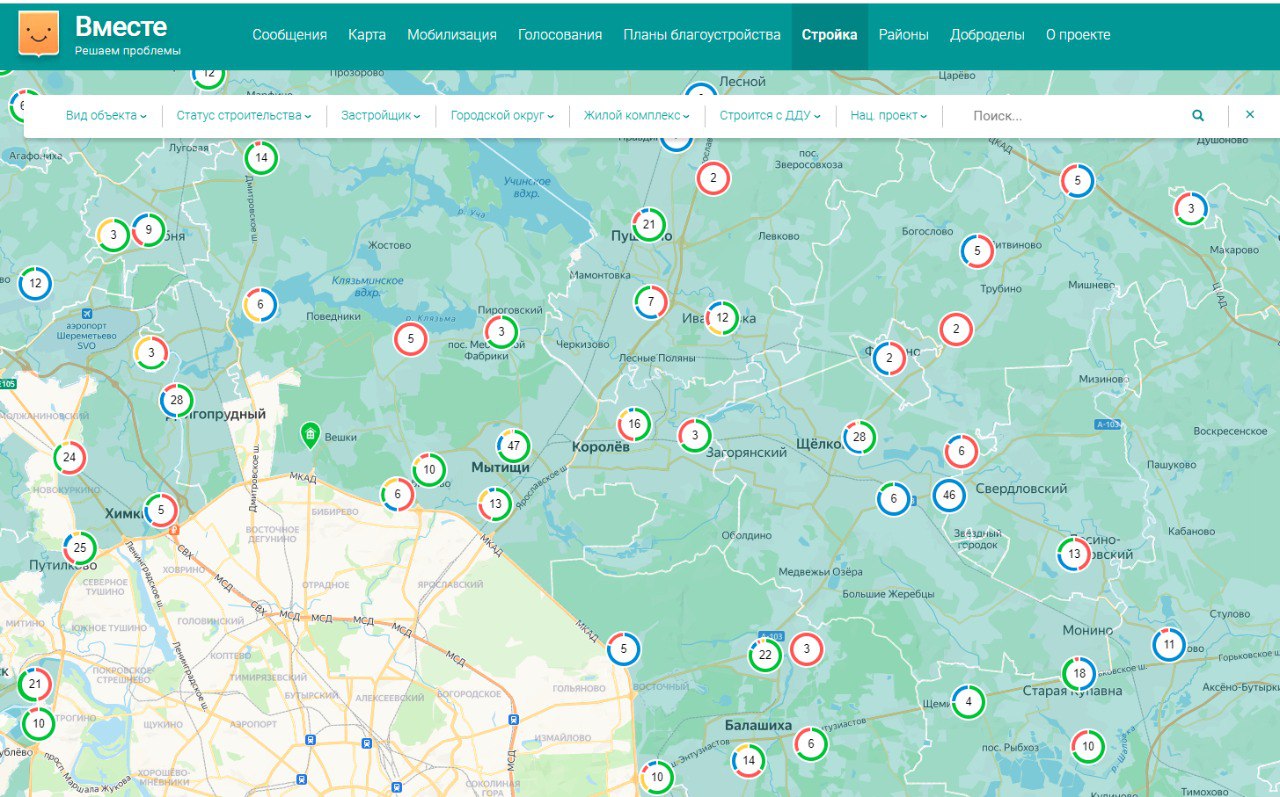Click cluster marker 22 above Балашиха

point(765,655)
